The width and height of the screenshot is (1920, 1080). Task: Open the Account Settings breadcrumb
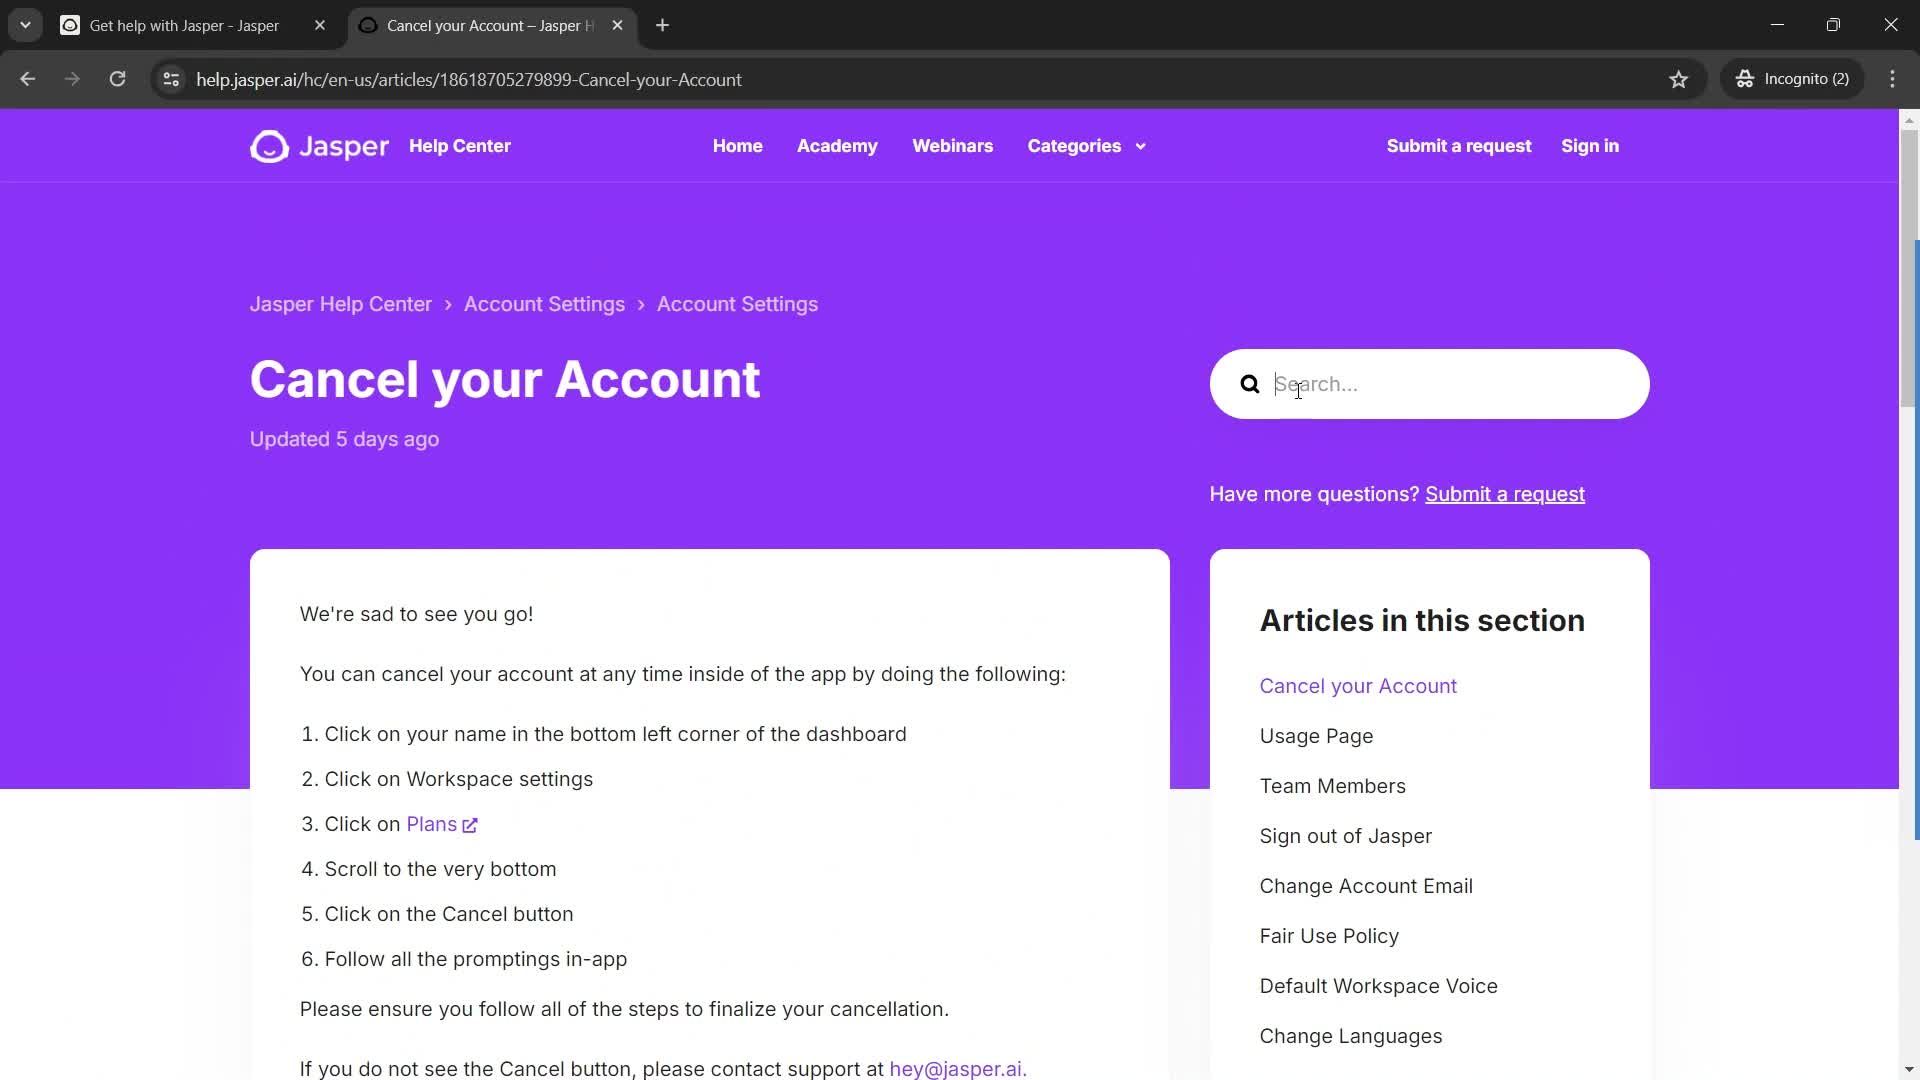pos(545,305)
